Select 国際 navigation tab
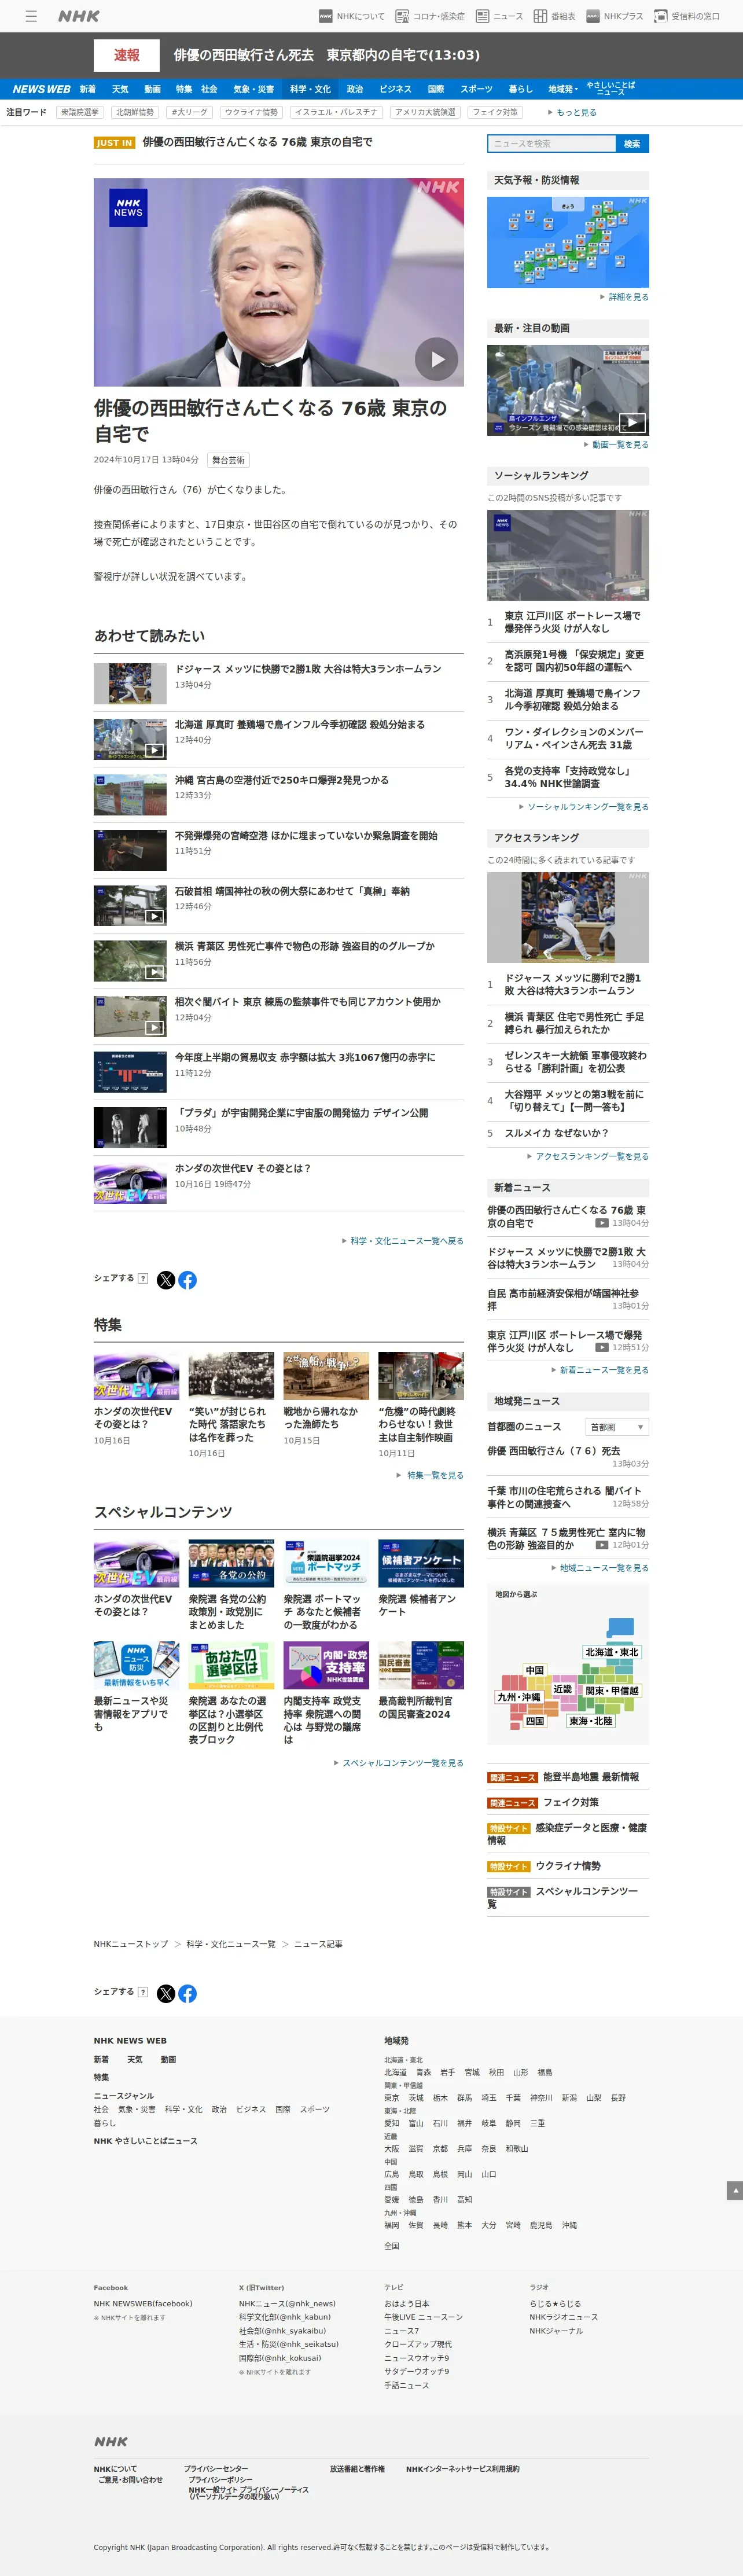Screen dimensions: 743x2576 [436, 89]
